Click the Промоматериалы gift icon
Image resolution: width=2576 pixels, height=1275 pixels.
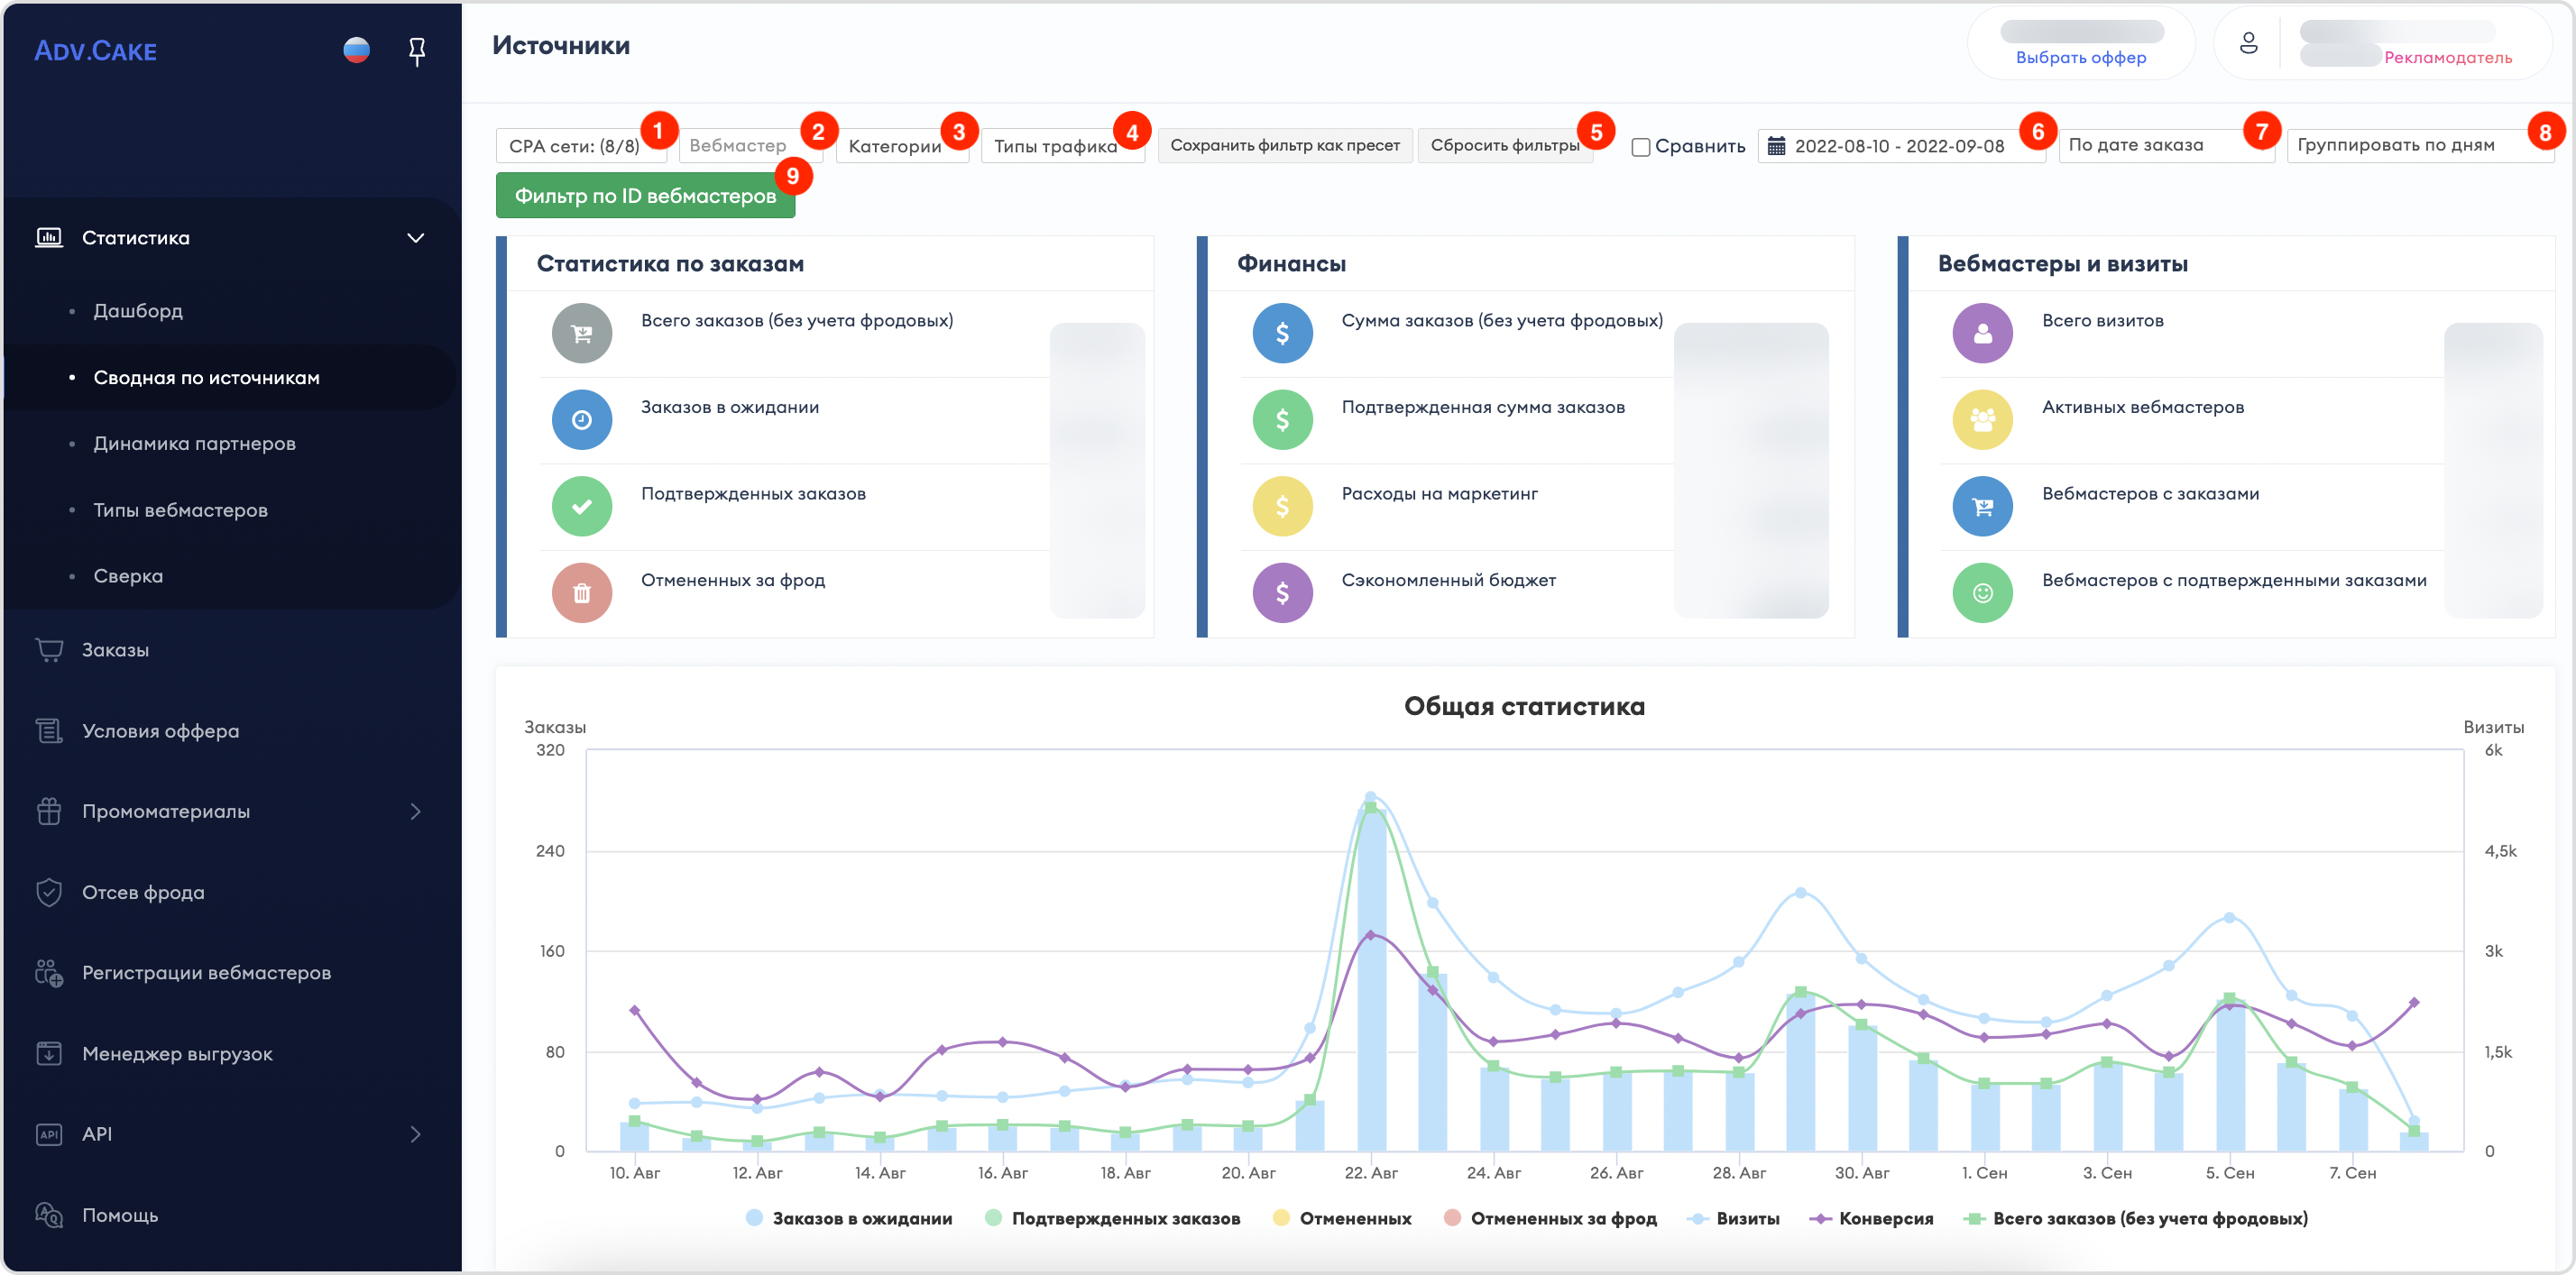tap(49, 811)
